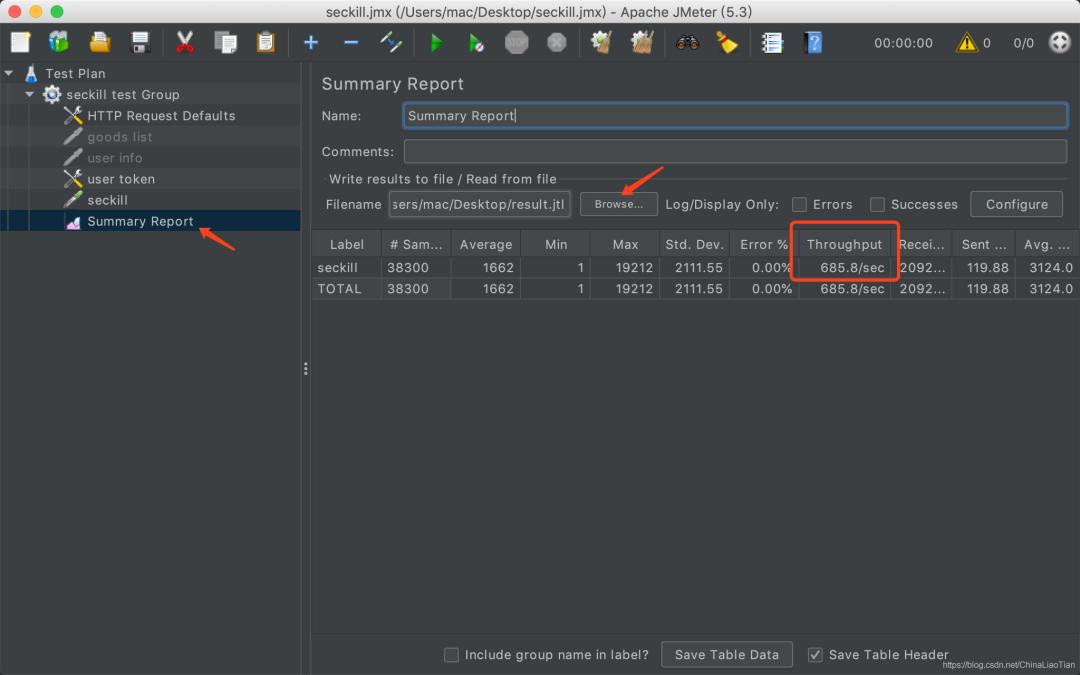The height and width of the screenshot is (675, 1080).
Task: Click the Stop test icon
Action: pos(517,43)
